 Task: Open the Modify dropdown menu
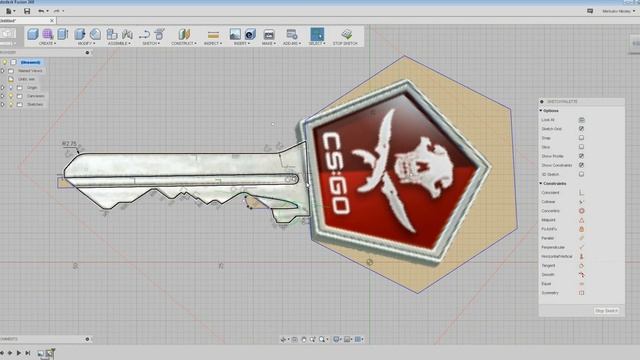click(86, 43)
